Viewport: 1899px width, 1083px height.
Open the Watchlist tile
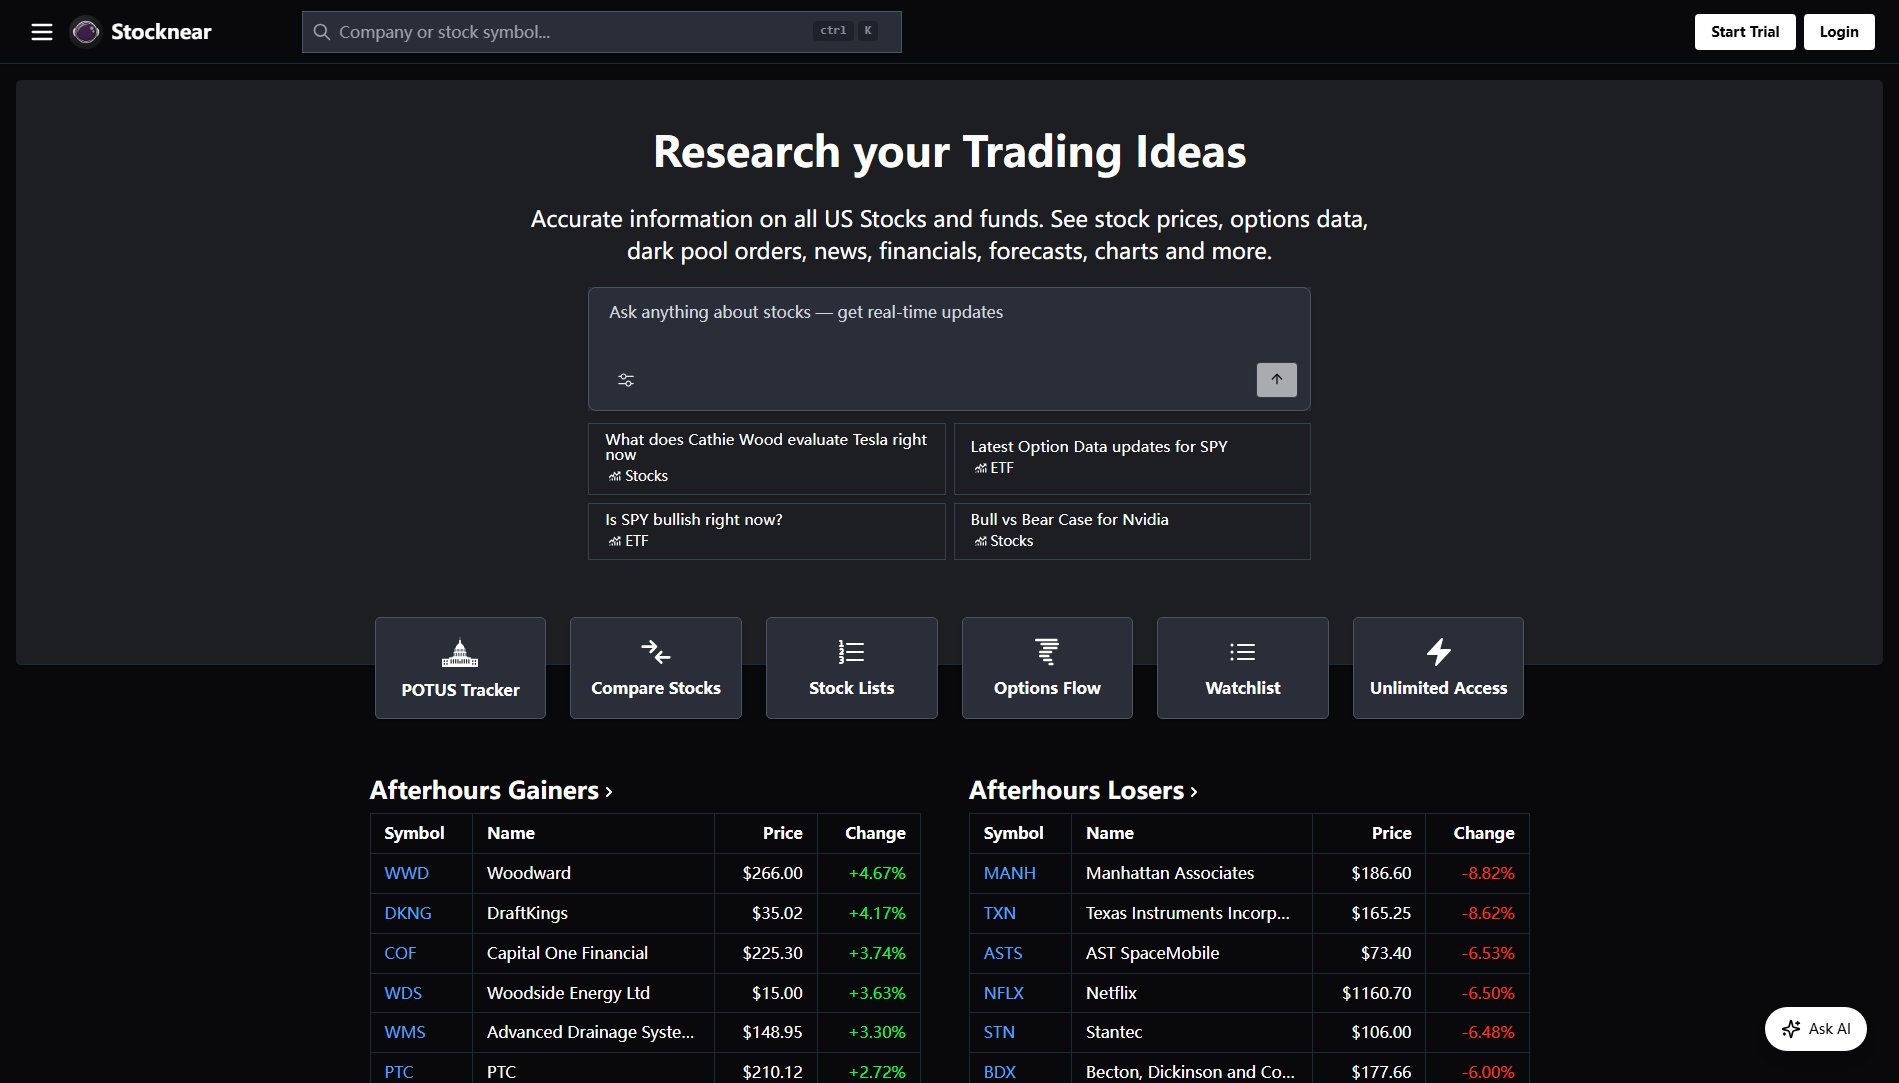click(1242, 668)
